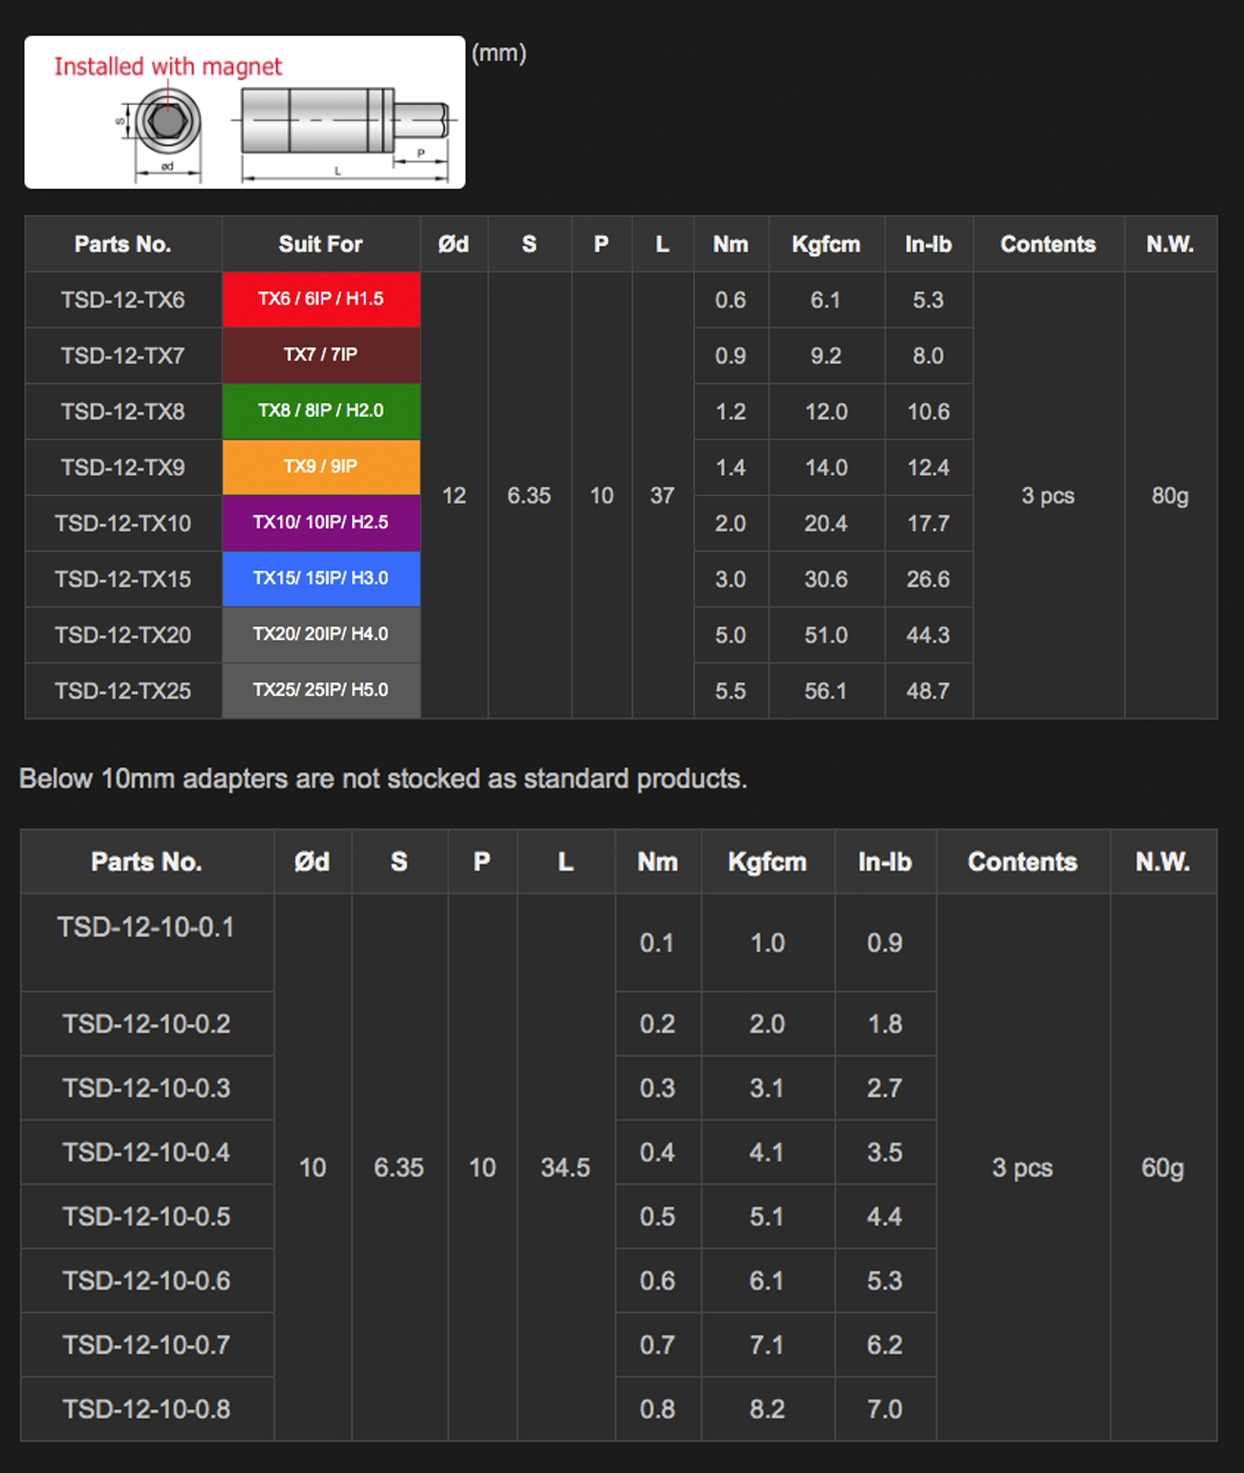Click part number TSD-12-10-0.8

pyautogui.click(x=146, y=1409)
